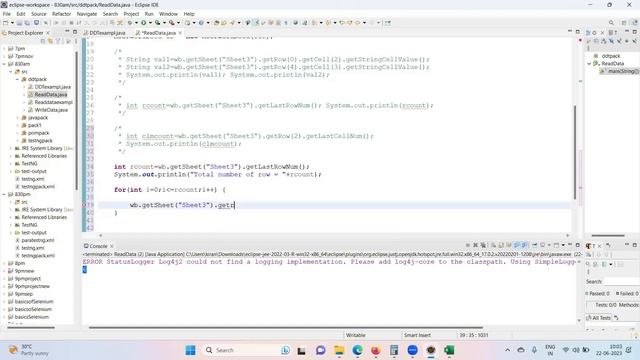Open Windows Start menu
Screen dimensions: 640x360
click(190, 350)
